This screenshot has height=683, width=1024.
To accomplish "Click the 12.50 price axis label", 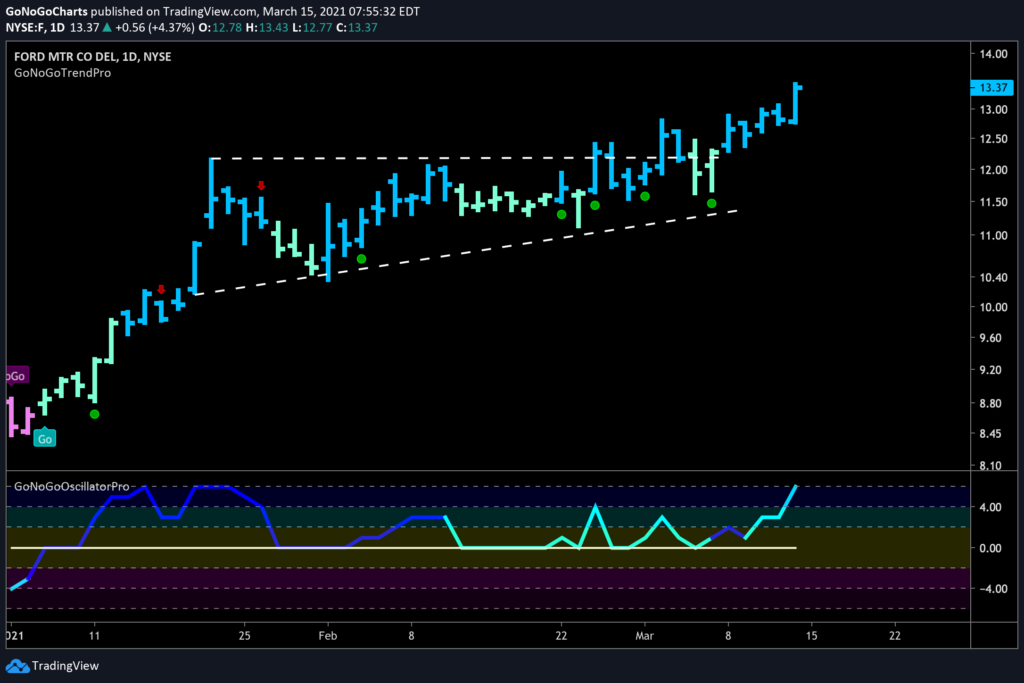I will [x=993, y=139].
